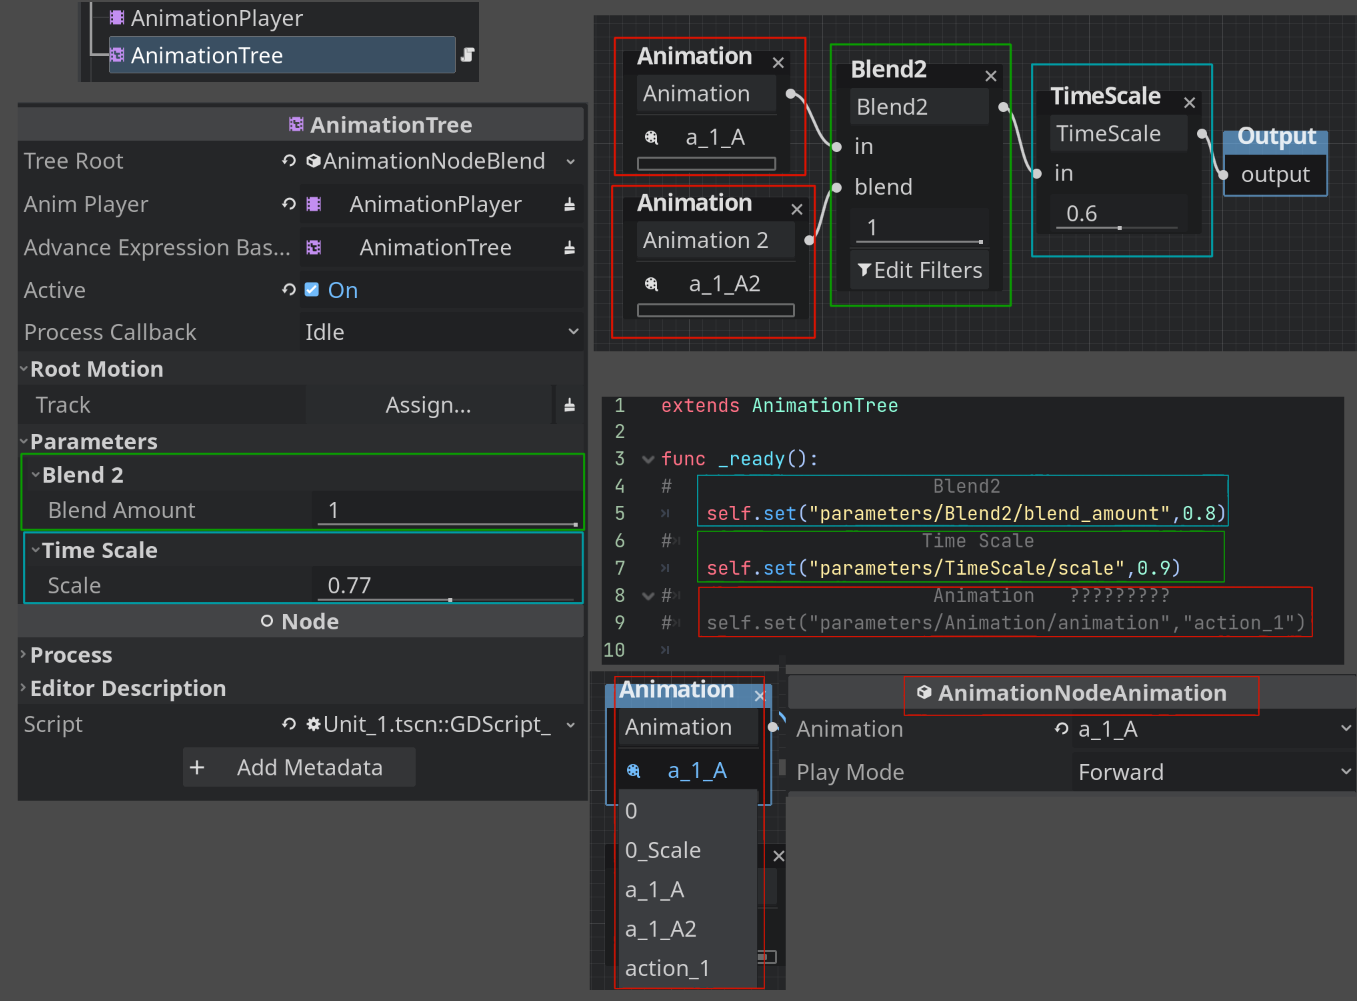
Task: Open the Process Callback Idle dropdown
Action: (x=442, y=332)
